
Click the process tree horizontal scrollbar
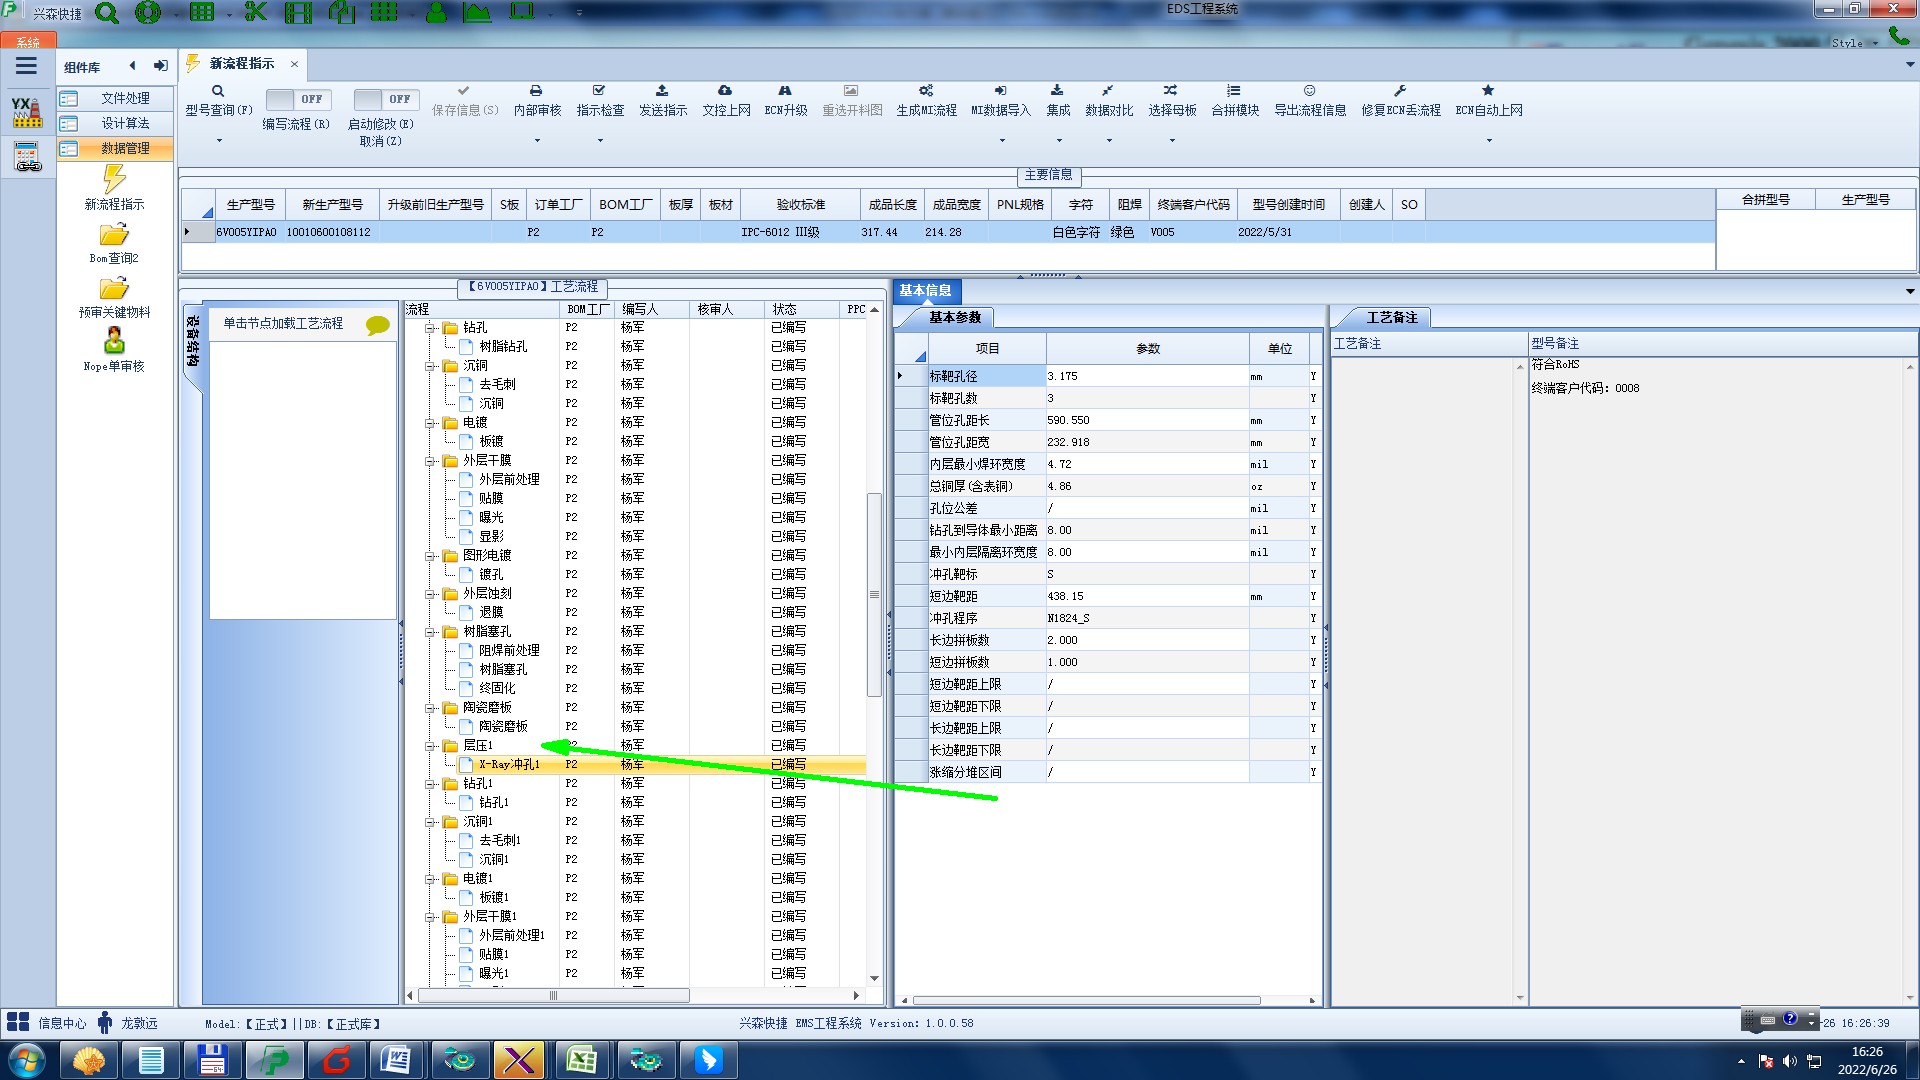(552, 995)
